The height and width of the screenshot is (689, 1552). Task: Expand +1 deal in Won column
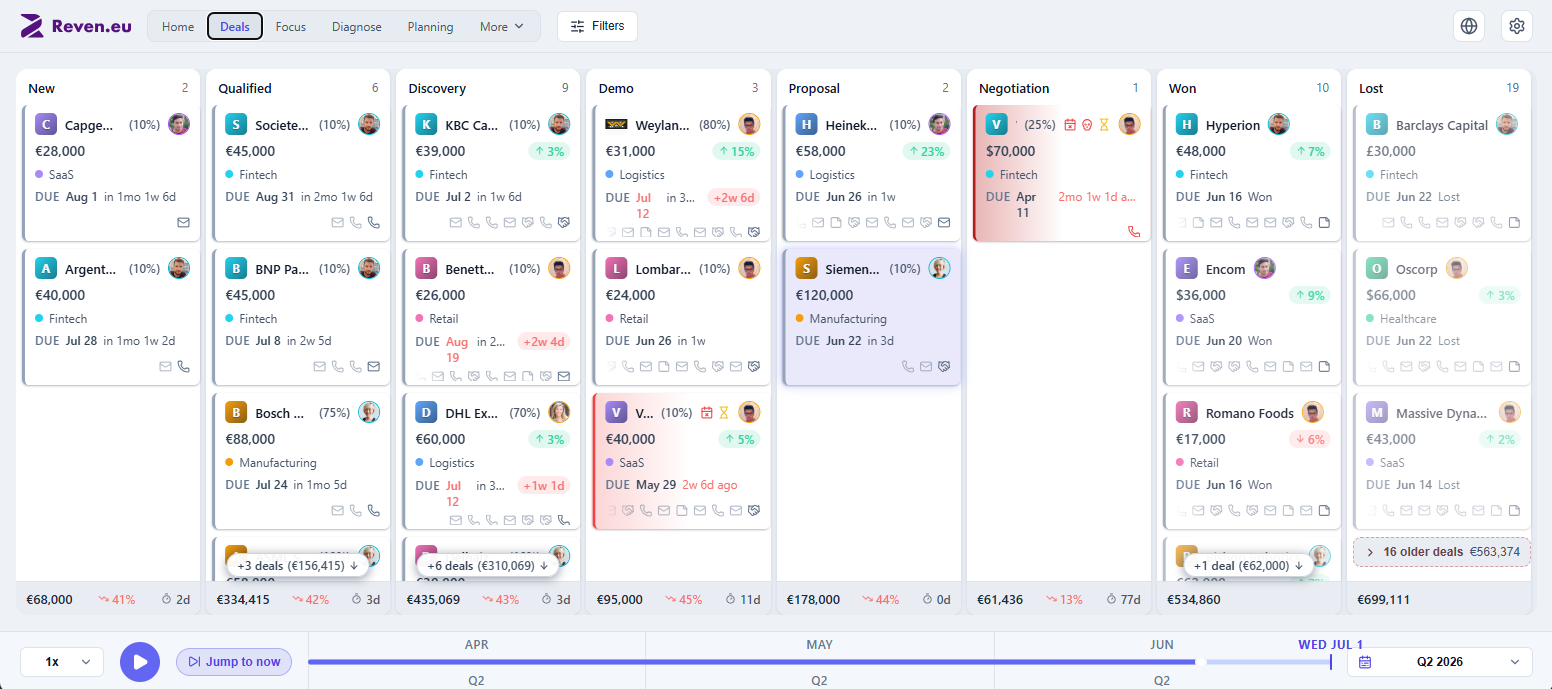1248,565
